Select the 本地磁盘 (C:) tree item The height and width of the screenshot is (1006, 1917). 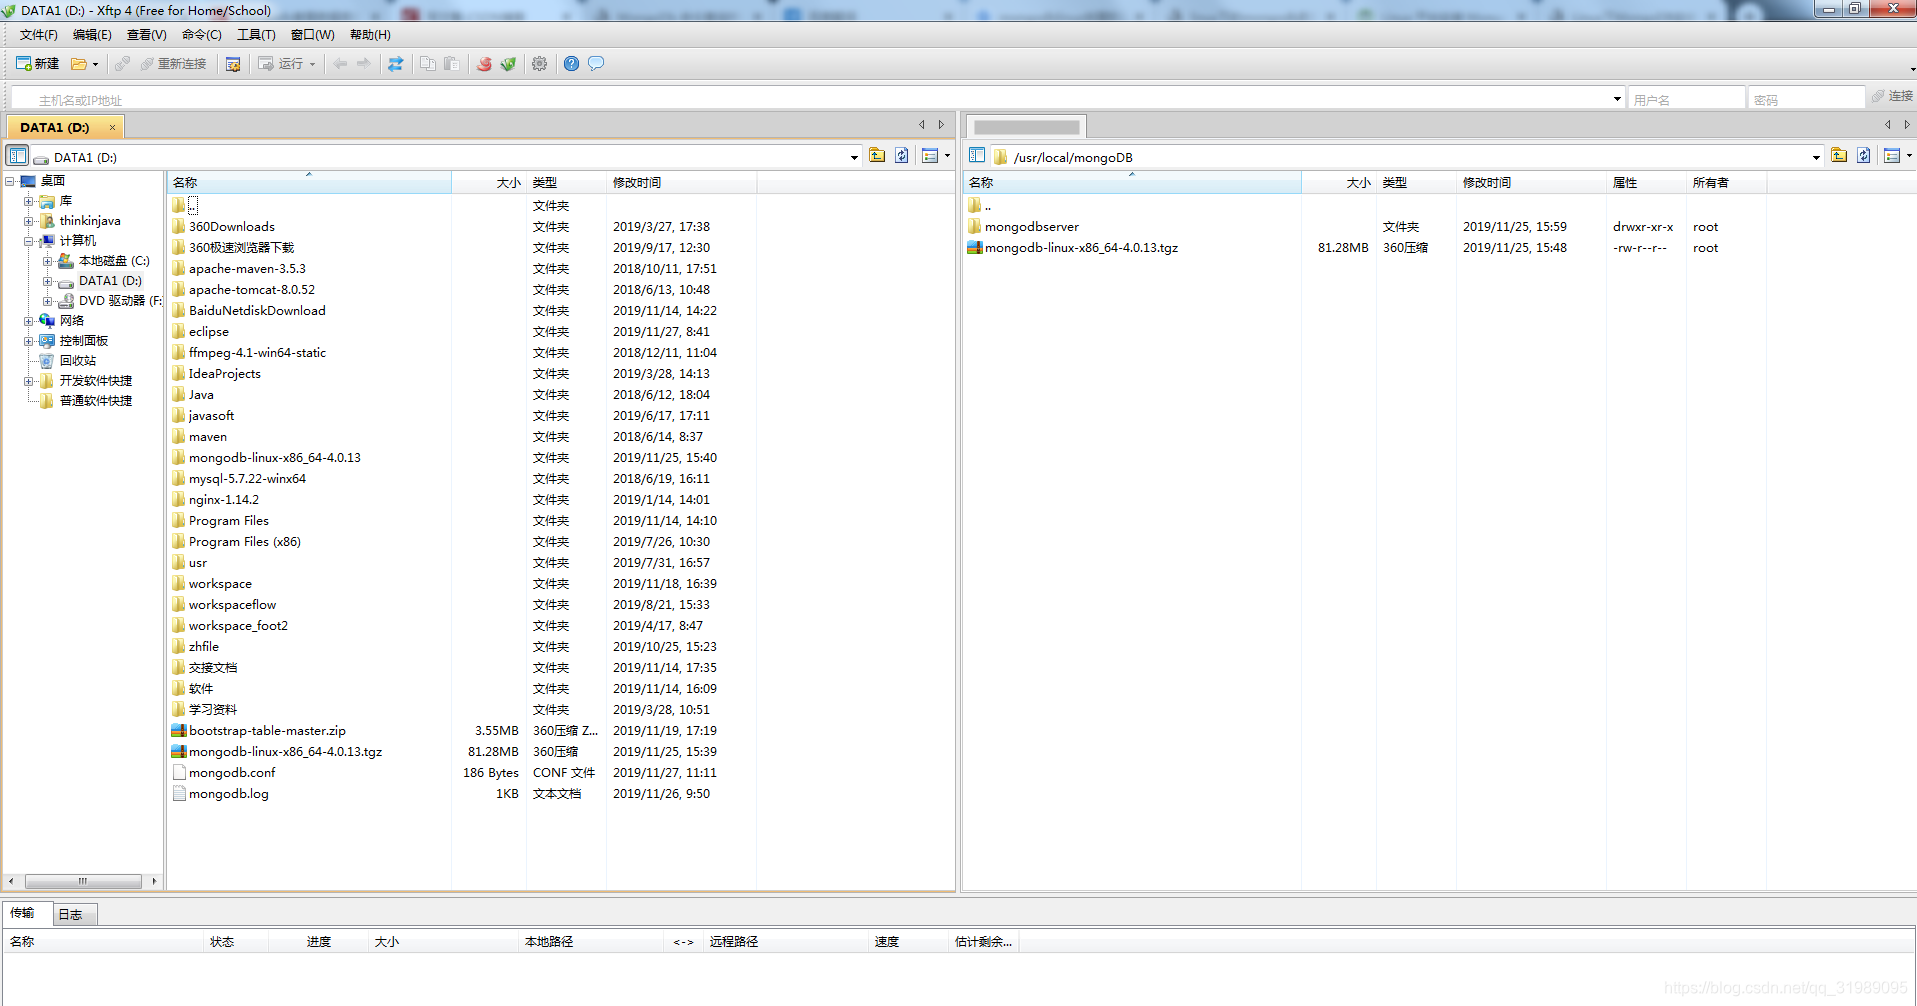(x=114, y=261)
